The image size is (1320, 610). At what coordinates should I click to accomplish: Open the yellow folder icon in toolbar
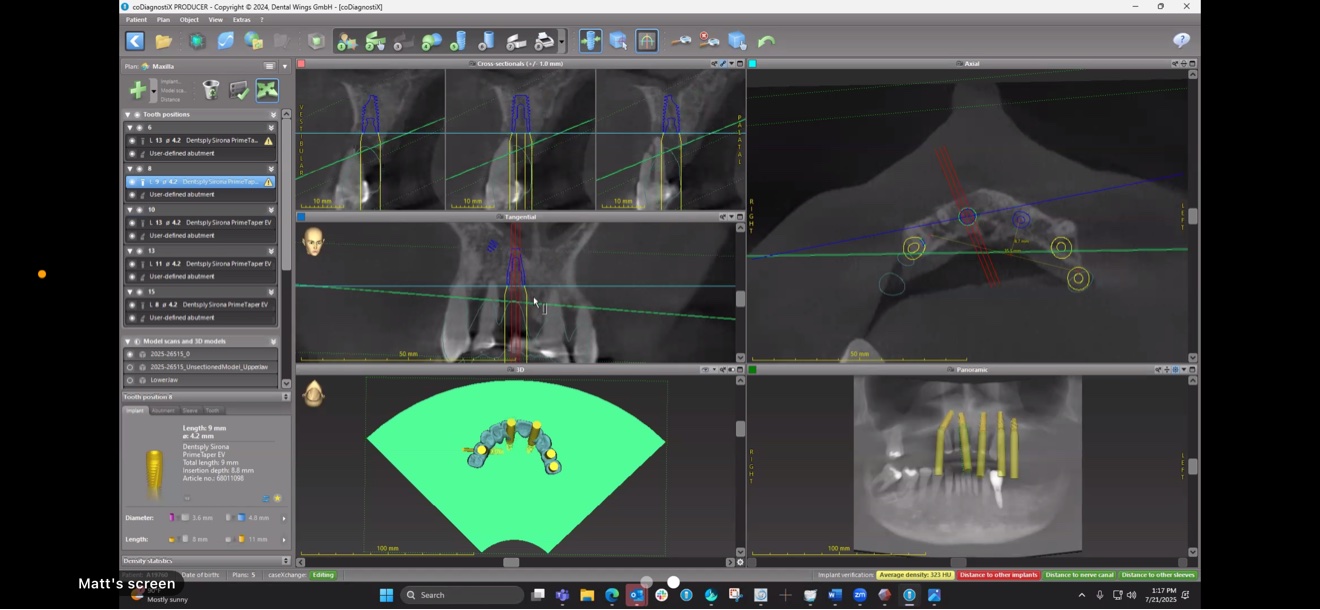163,41
